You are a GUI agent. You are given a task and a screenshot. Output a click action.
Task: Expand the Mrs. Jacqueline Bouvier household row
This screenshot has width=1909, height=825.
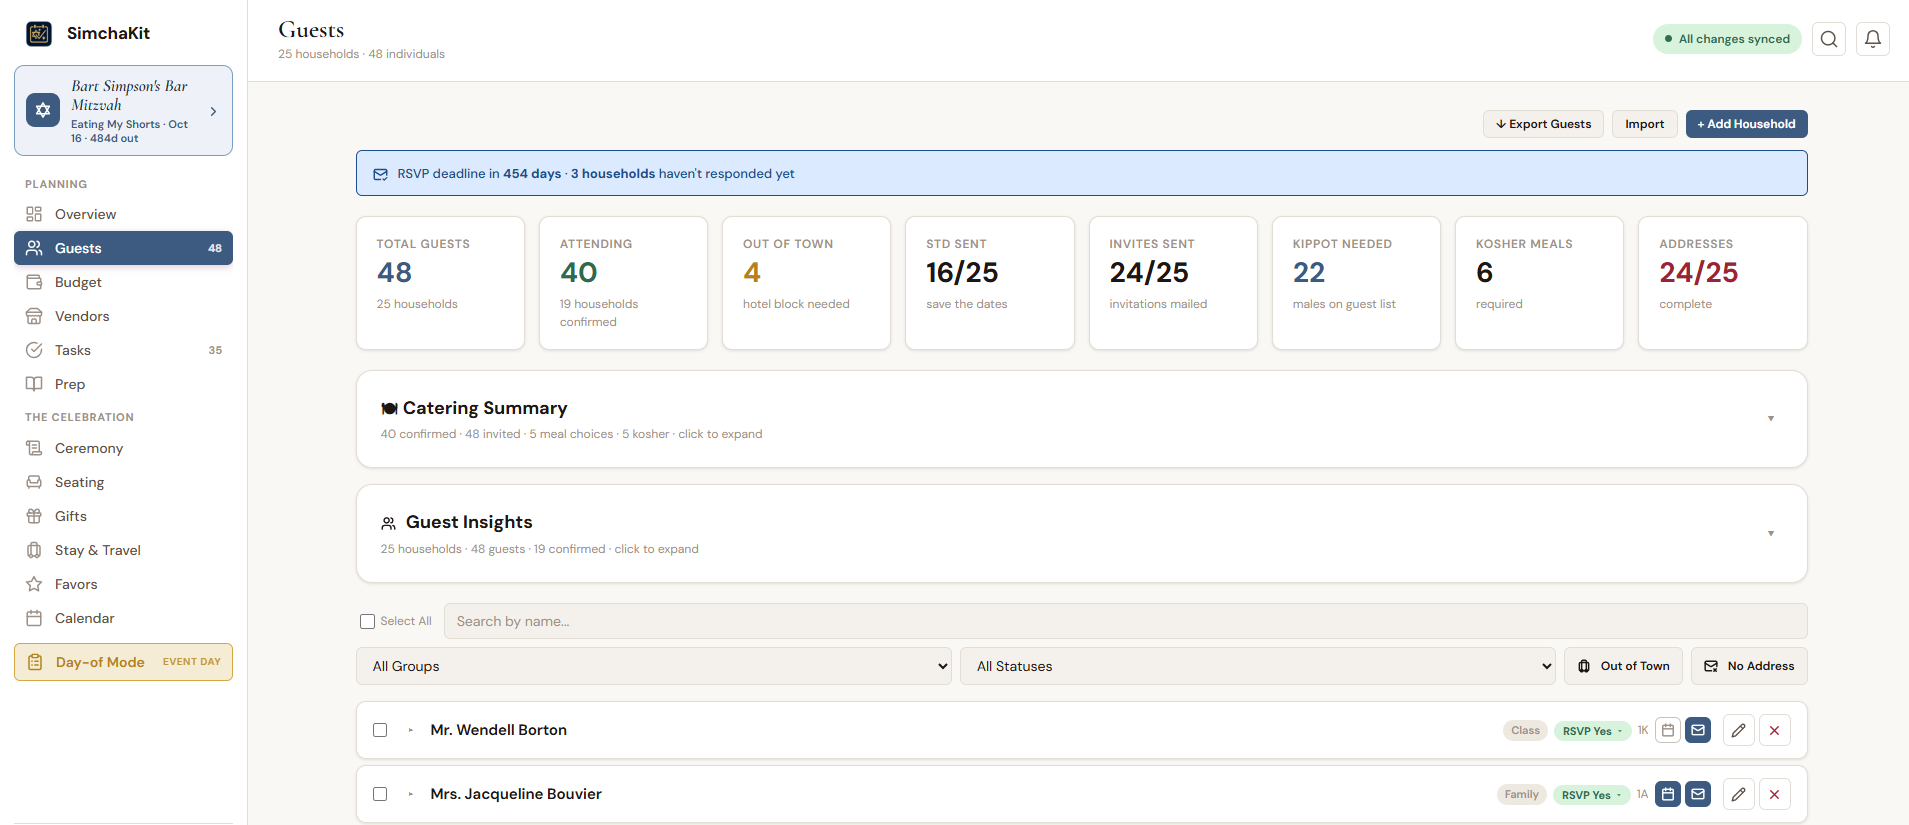(410, 794)
